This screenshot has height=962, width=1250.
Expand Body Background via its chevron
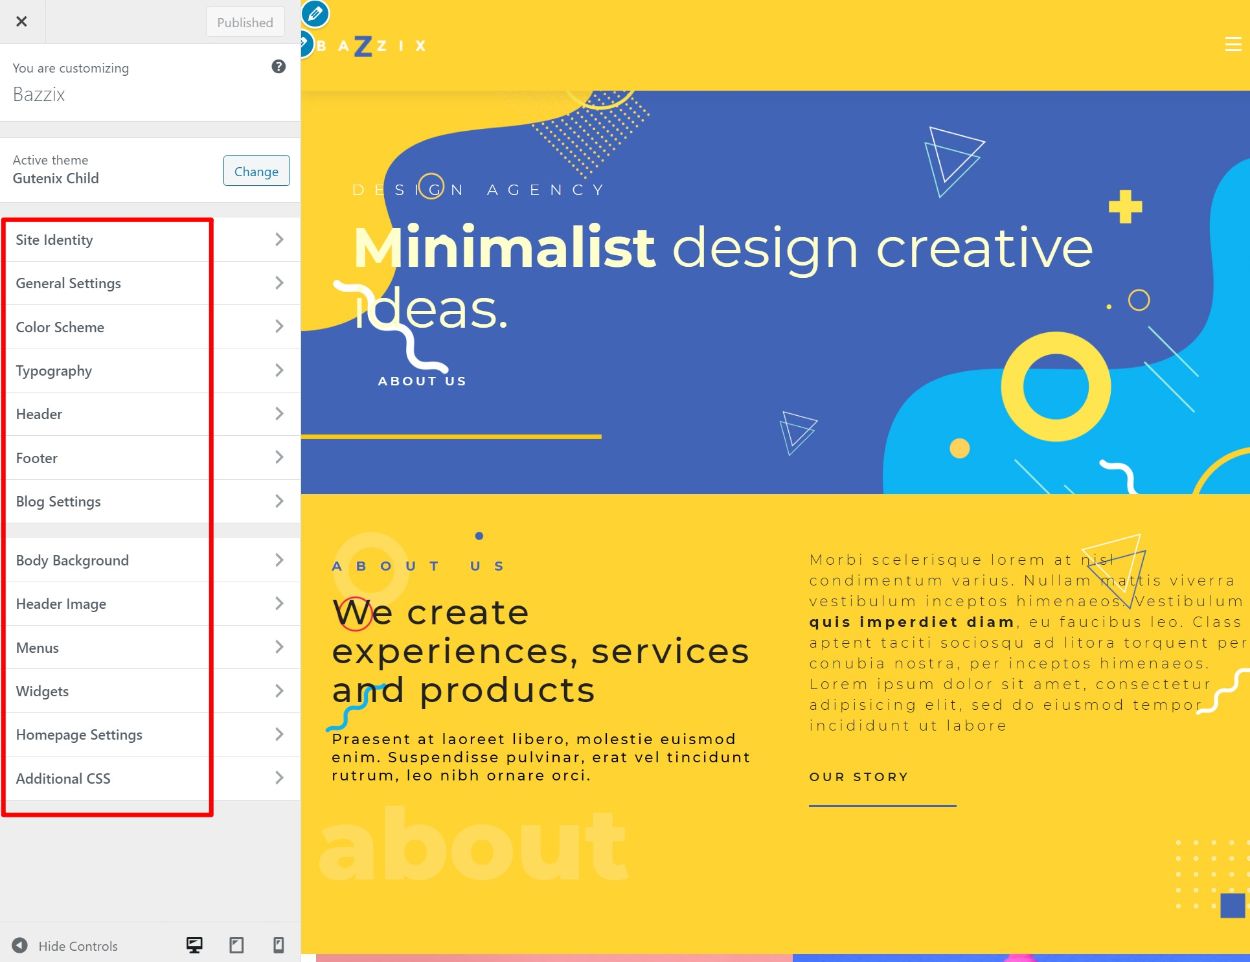279,560
